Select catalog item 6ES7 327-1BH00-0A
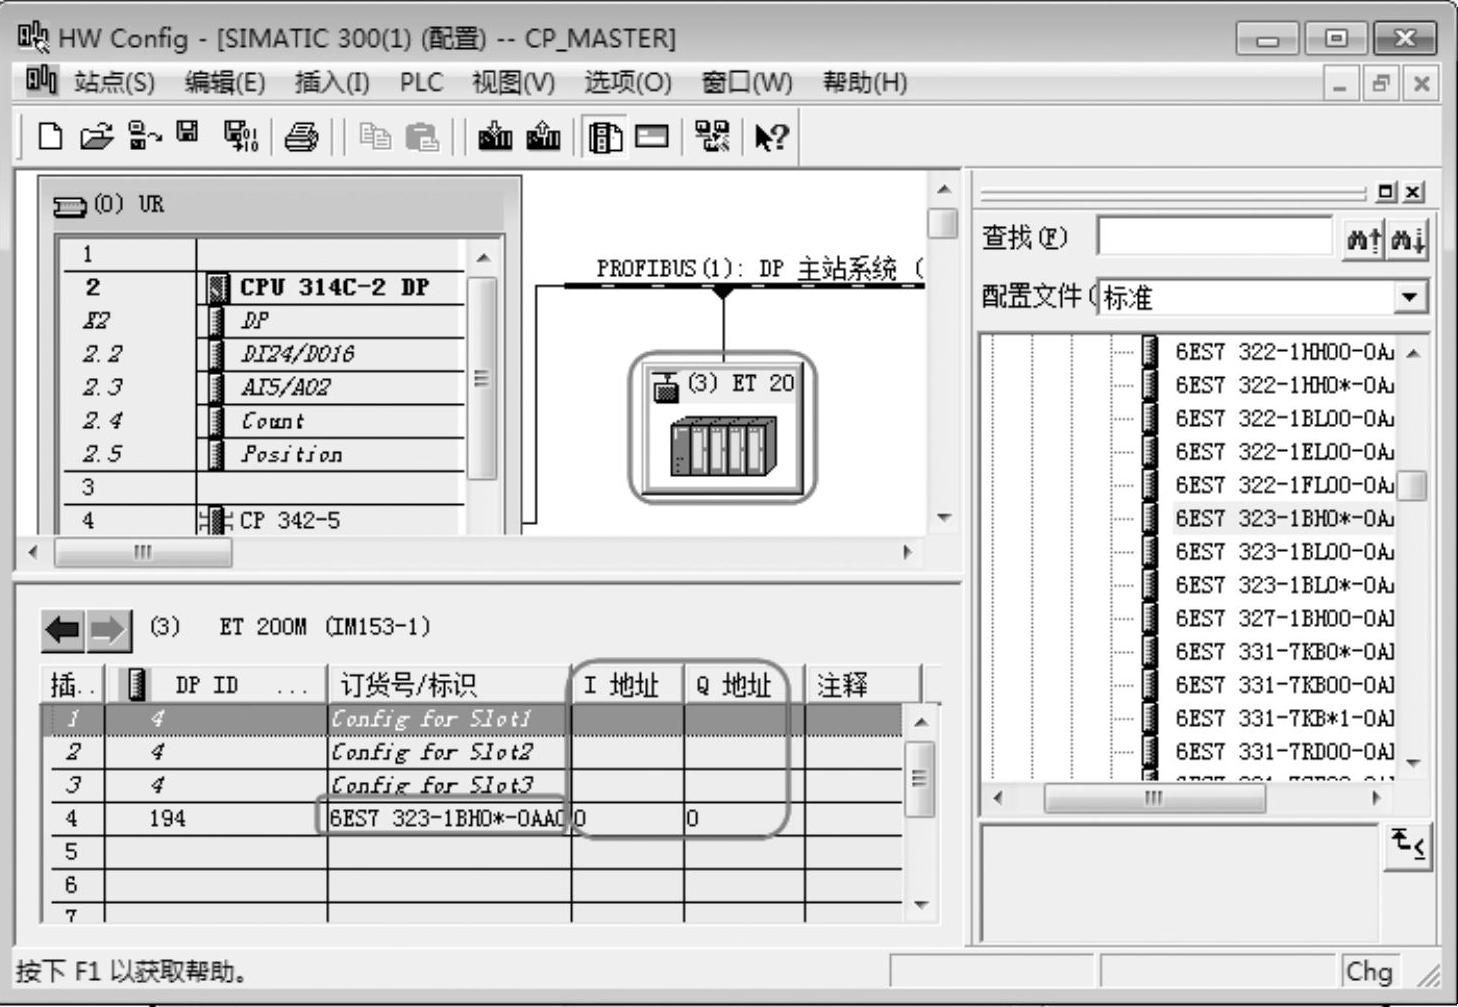1458x1007 pixels. (x=1284, y=619)
